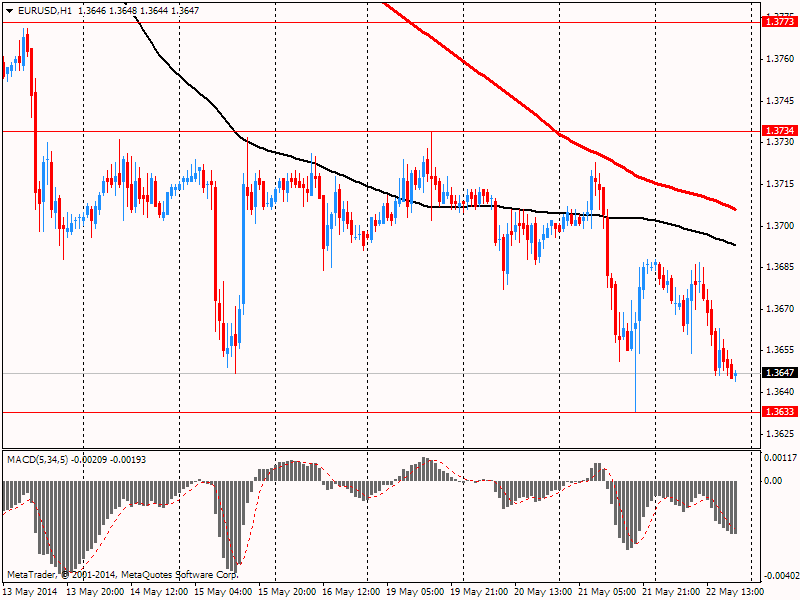800x600 pixels.
Task: Click the 0.00 value on the MACD scale
Action: coord(773,481)
